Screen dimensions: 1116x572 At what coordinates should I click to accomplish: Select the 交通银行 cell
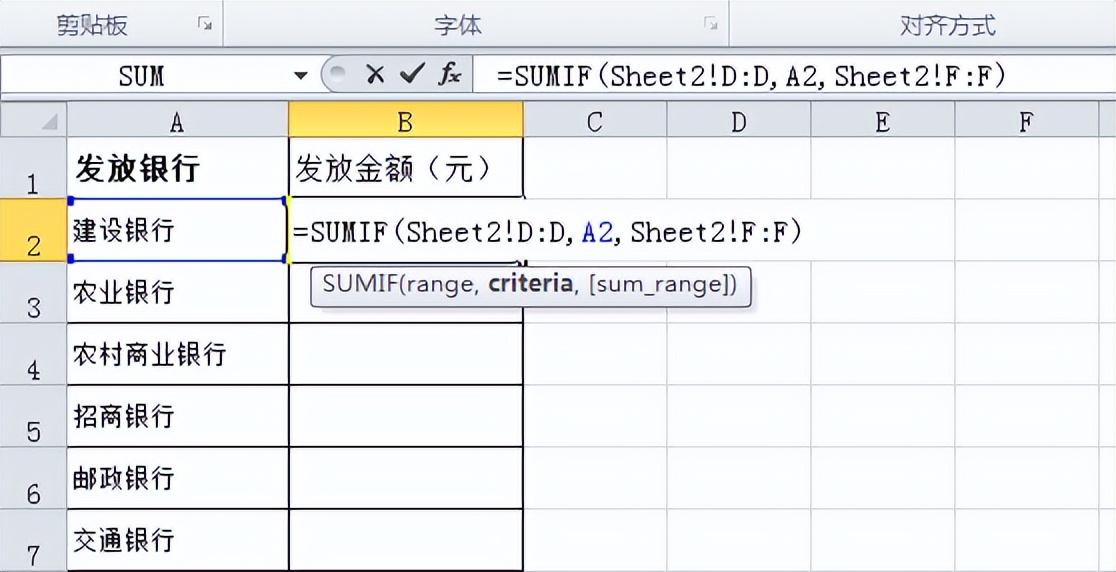click(177, 540)
